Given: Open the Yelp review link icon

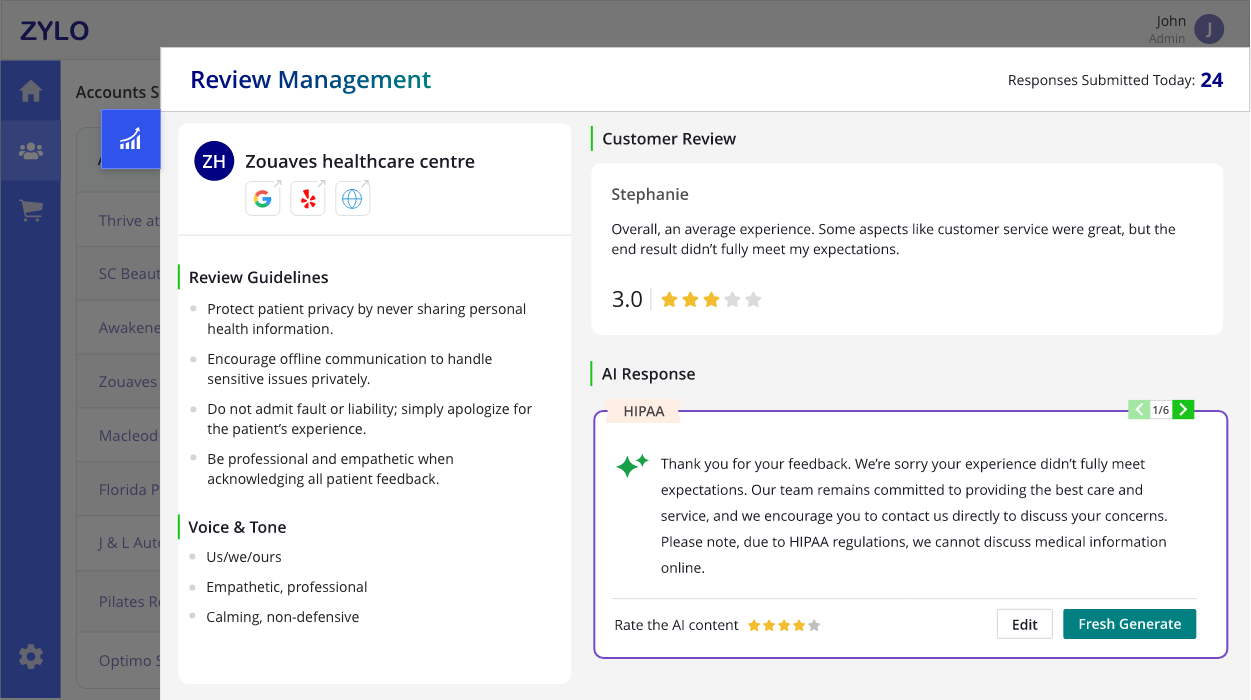Looking at the screenshot, I should pyautogui.click(x=308, y=199).
